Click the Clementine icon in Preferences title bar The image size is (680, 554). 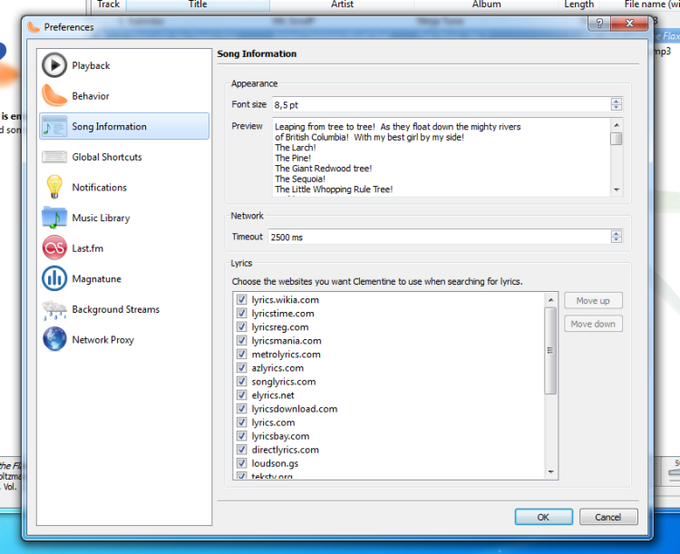[33, 27]
